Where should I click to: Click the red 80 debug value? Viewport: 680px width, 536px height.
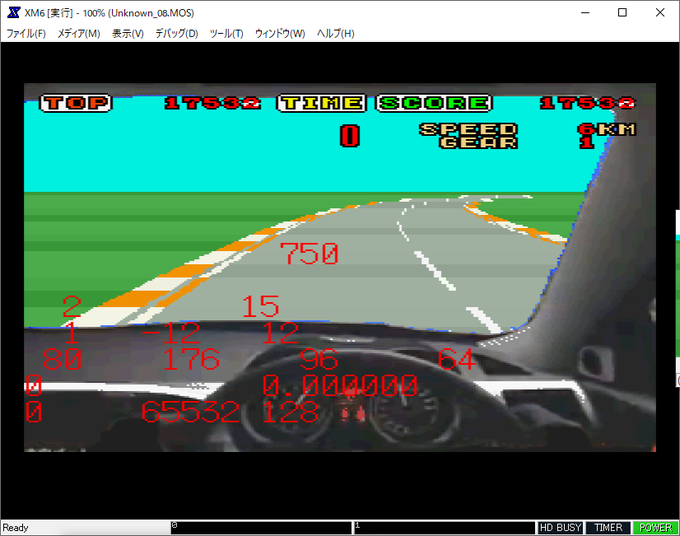pos(62,359)
